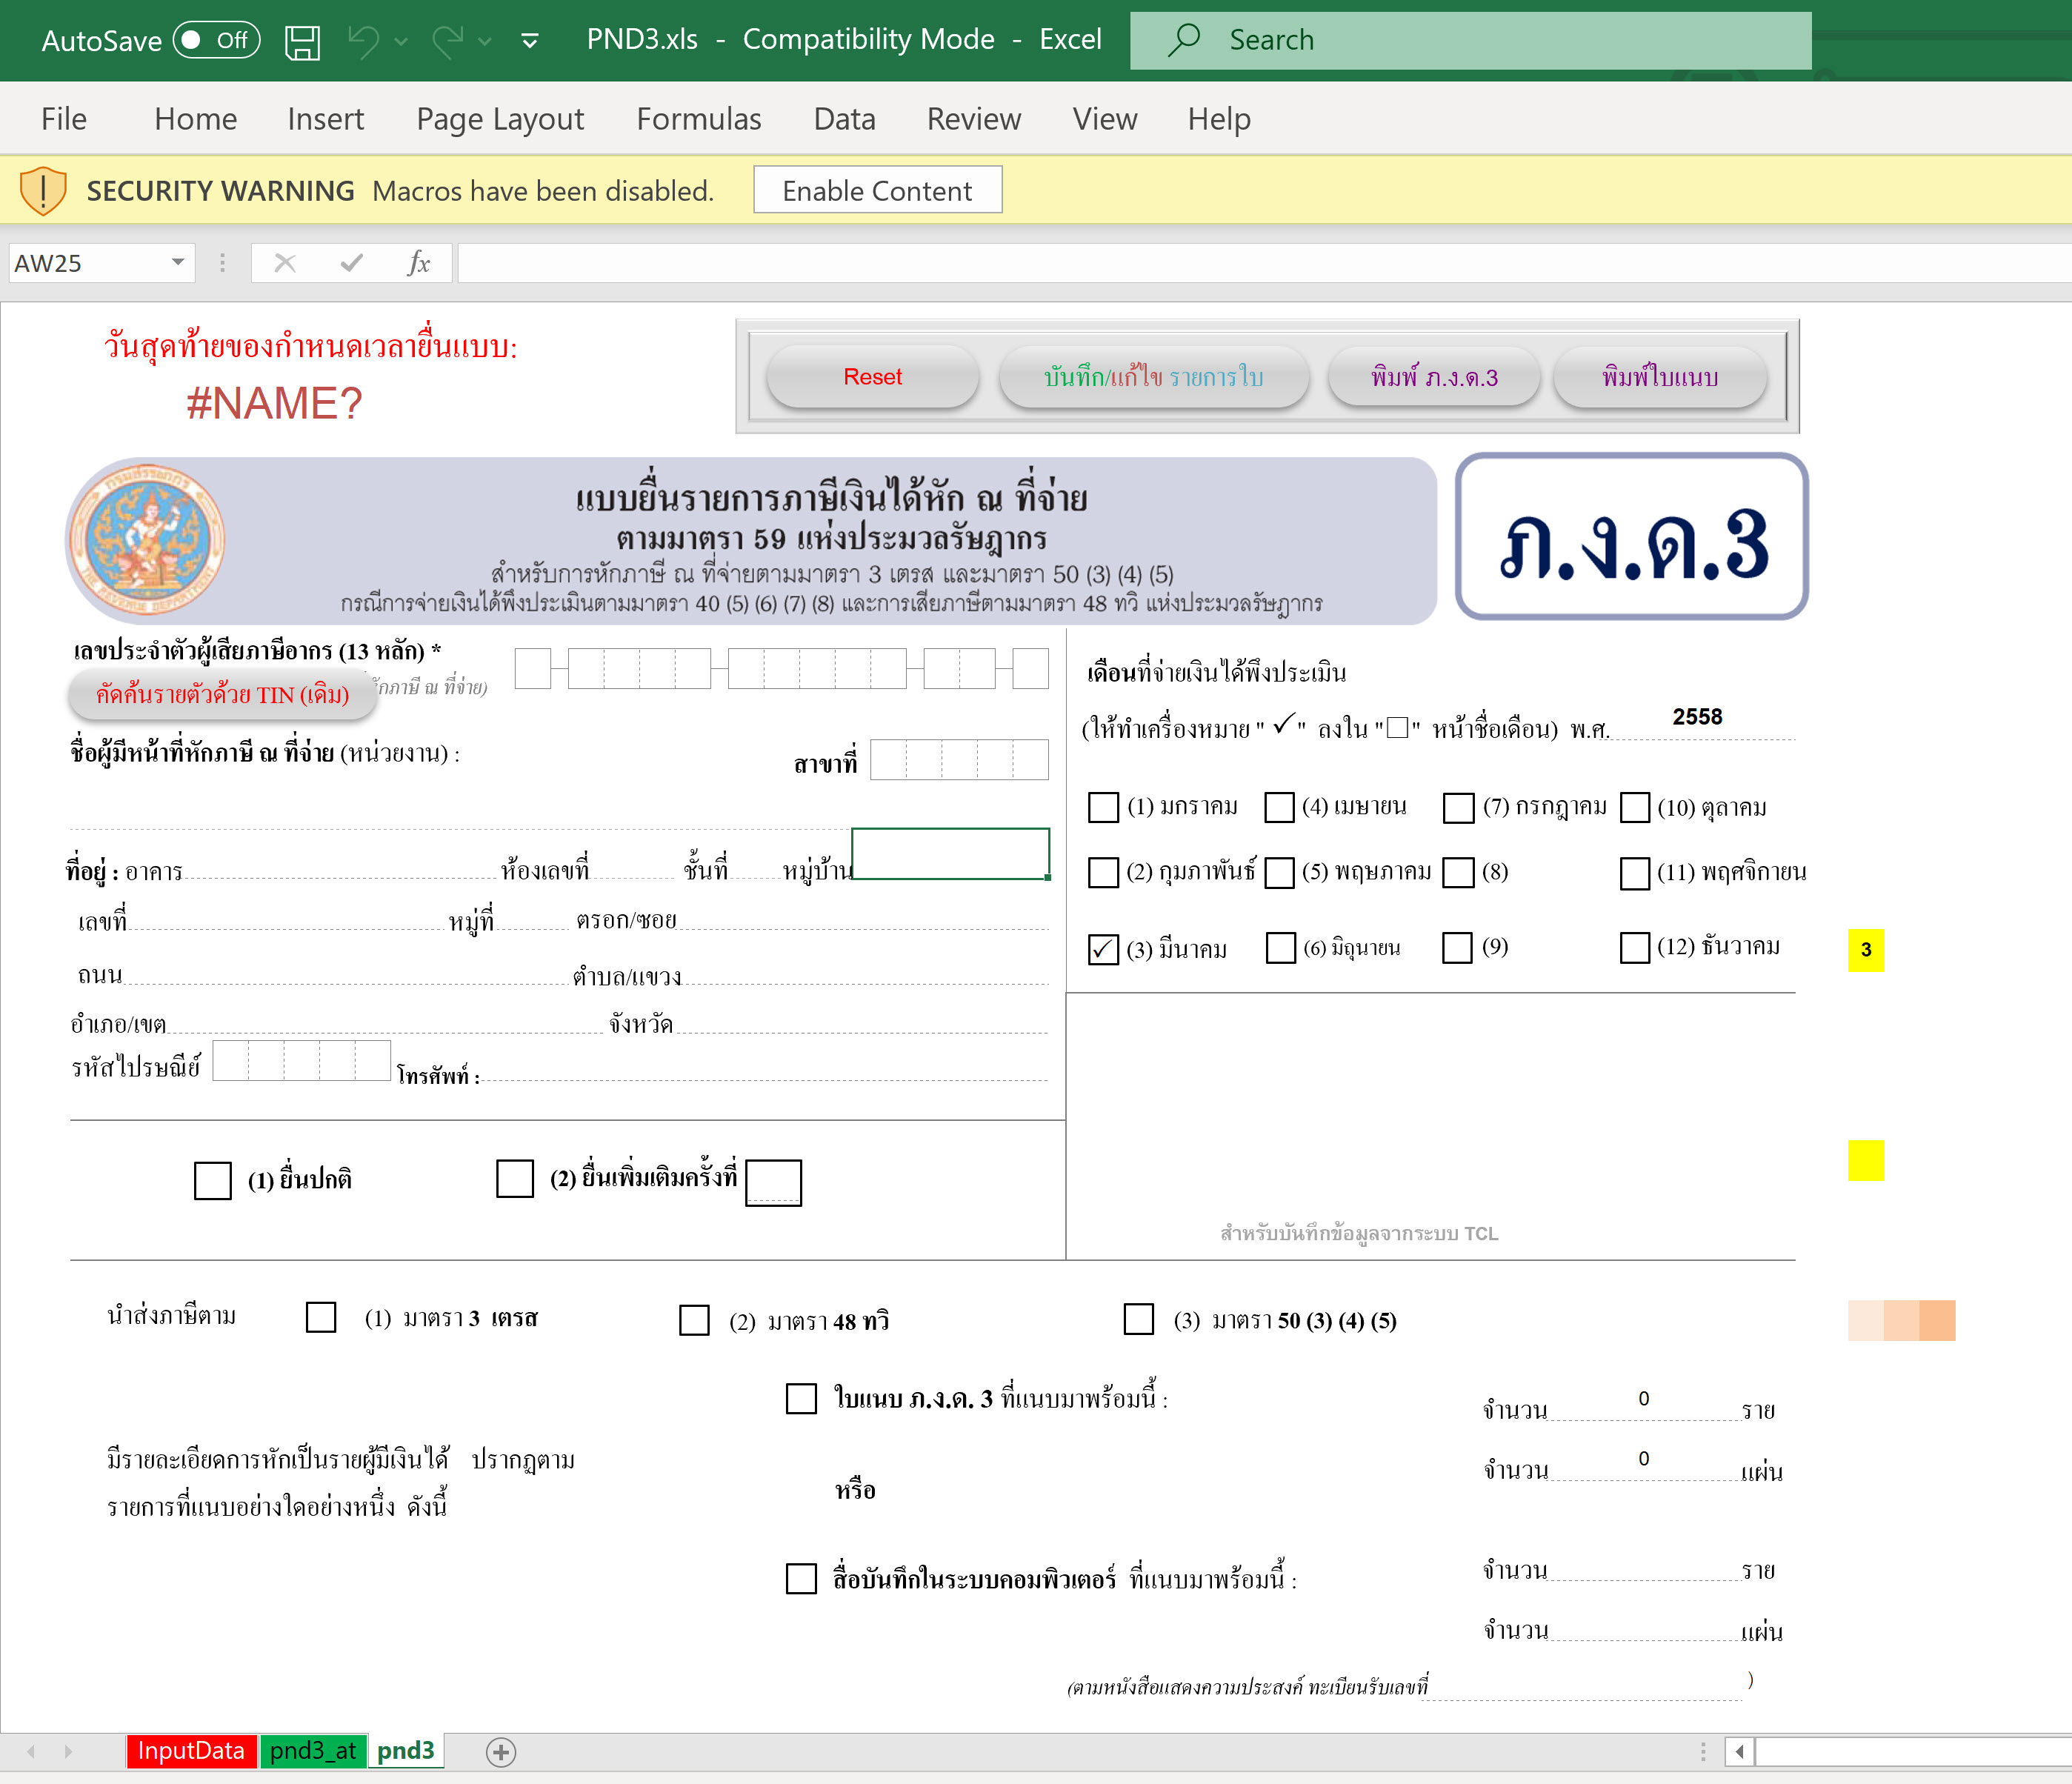Check the ใบแนบ ภ.ง.ด. 3 checkbox
The image size is (2072, 1784).
click(x=801, y=1398)
